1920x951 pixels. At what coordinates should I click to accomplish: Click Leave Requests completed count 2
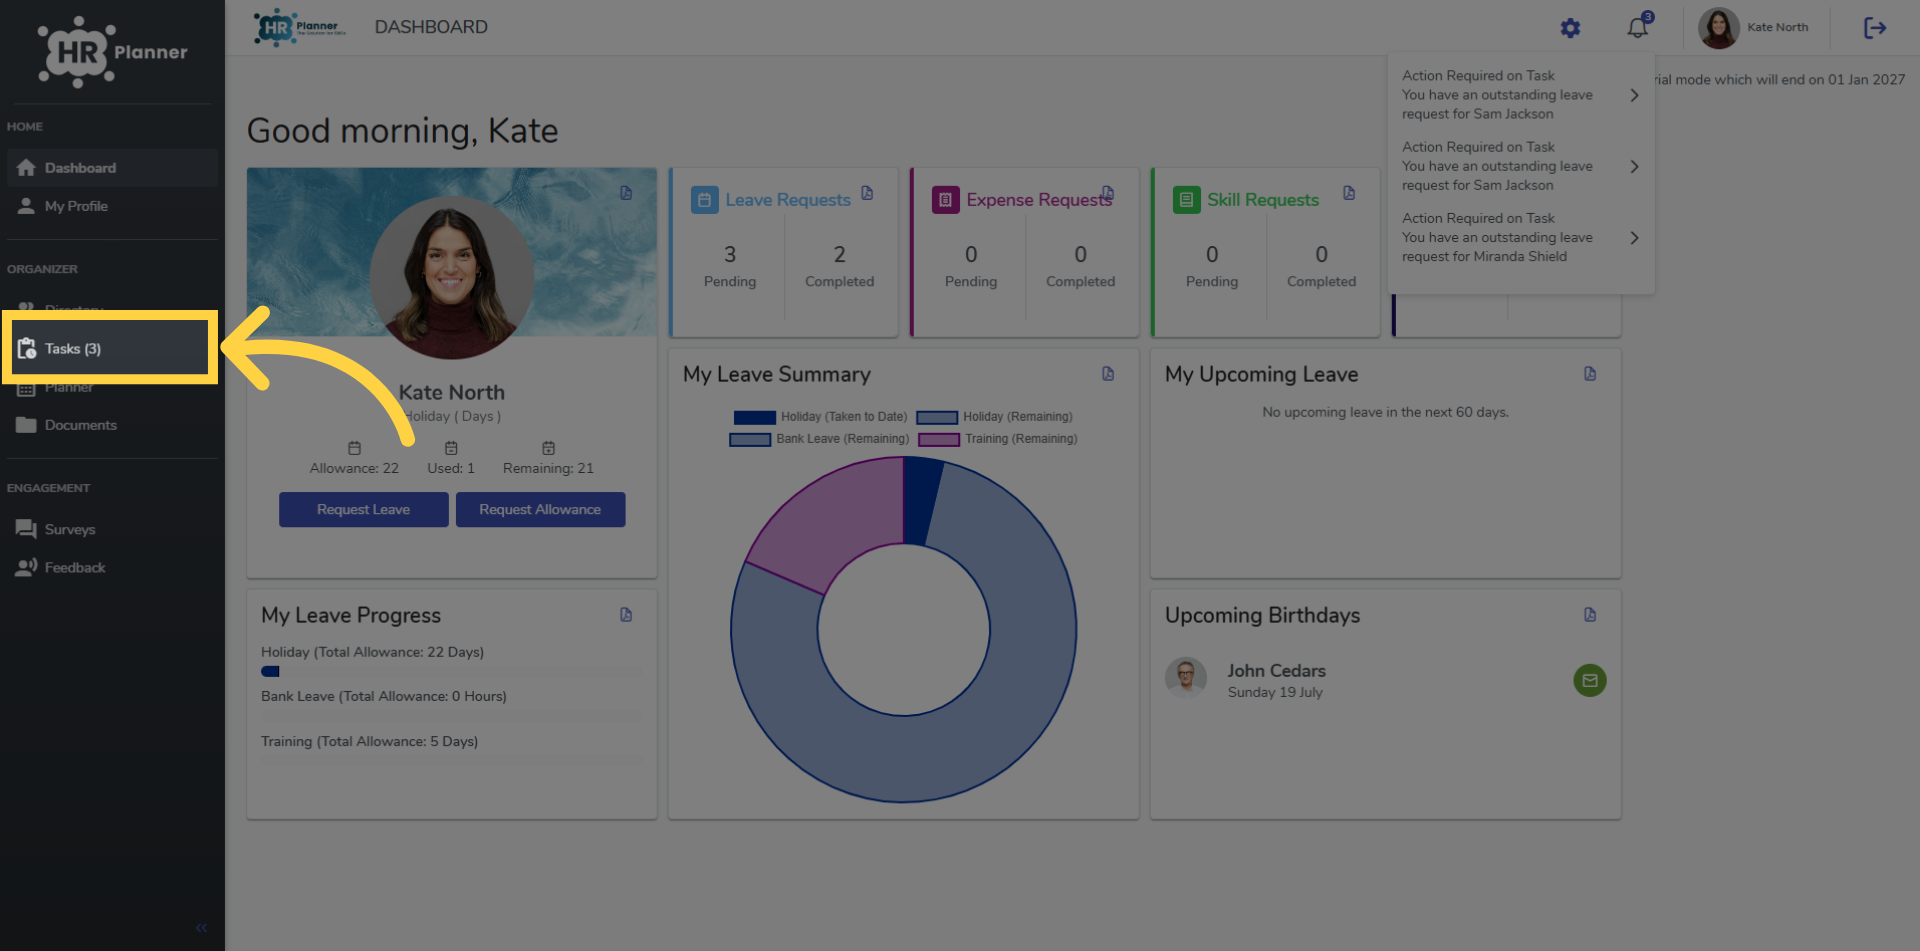click(840, 255)
